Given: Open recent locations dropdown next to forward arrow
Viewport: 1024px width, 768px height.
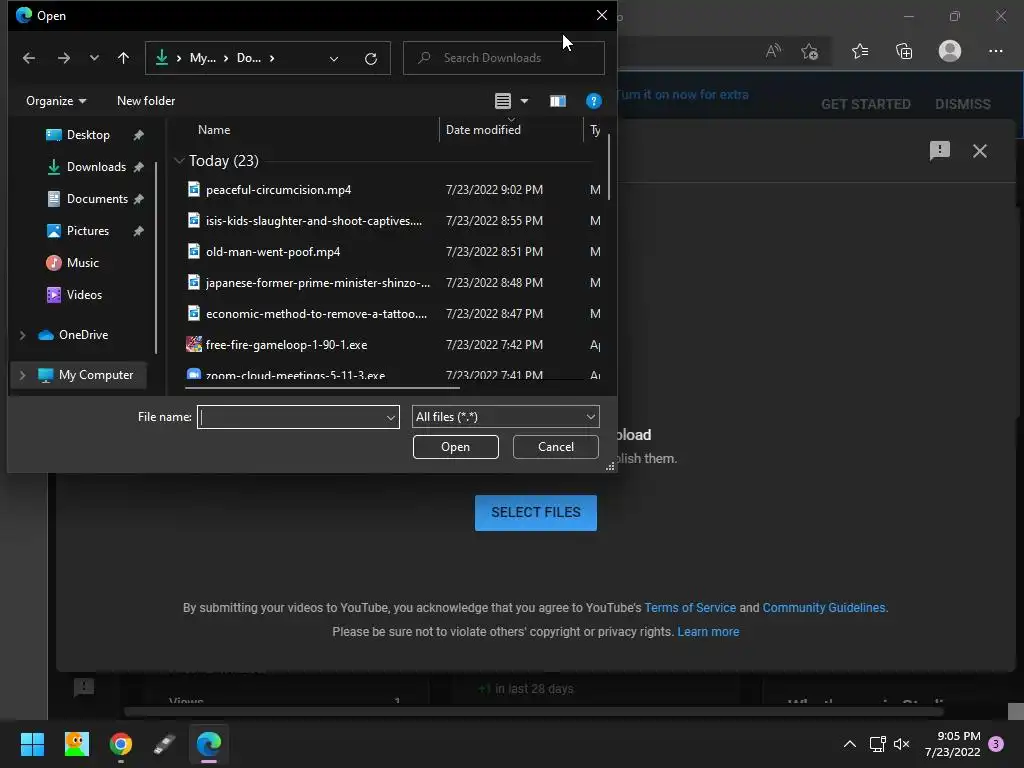Looking at the screenshot, I should 94,58.
